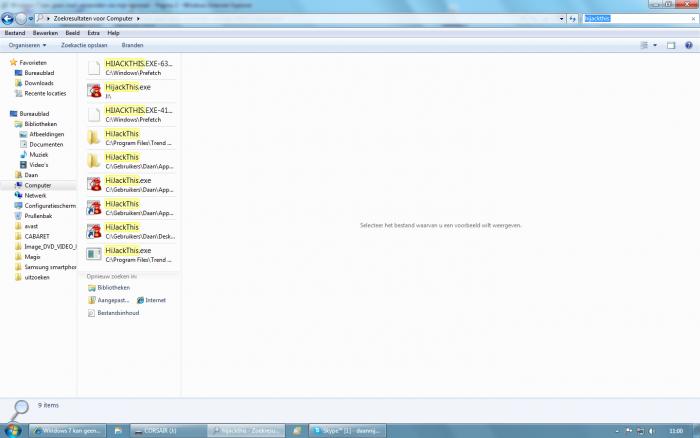Click into the hijackthis search field
The width and height of the screenshot is (700, 438).
(636, 19)
